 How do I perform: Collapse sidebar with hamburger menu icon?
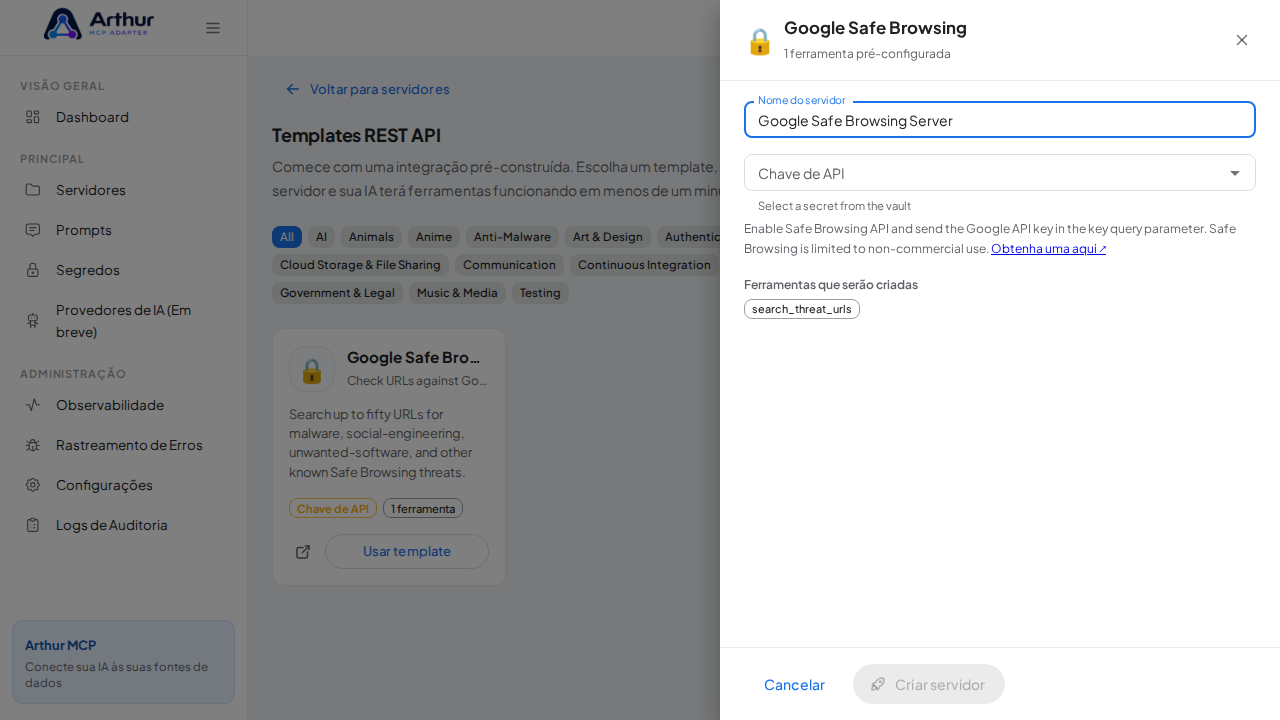coord(213,28)
